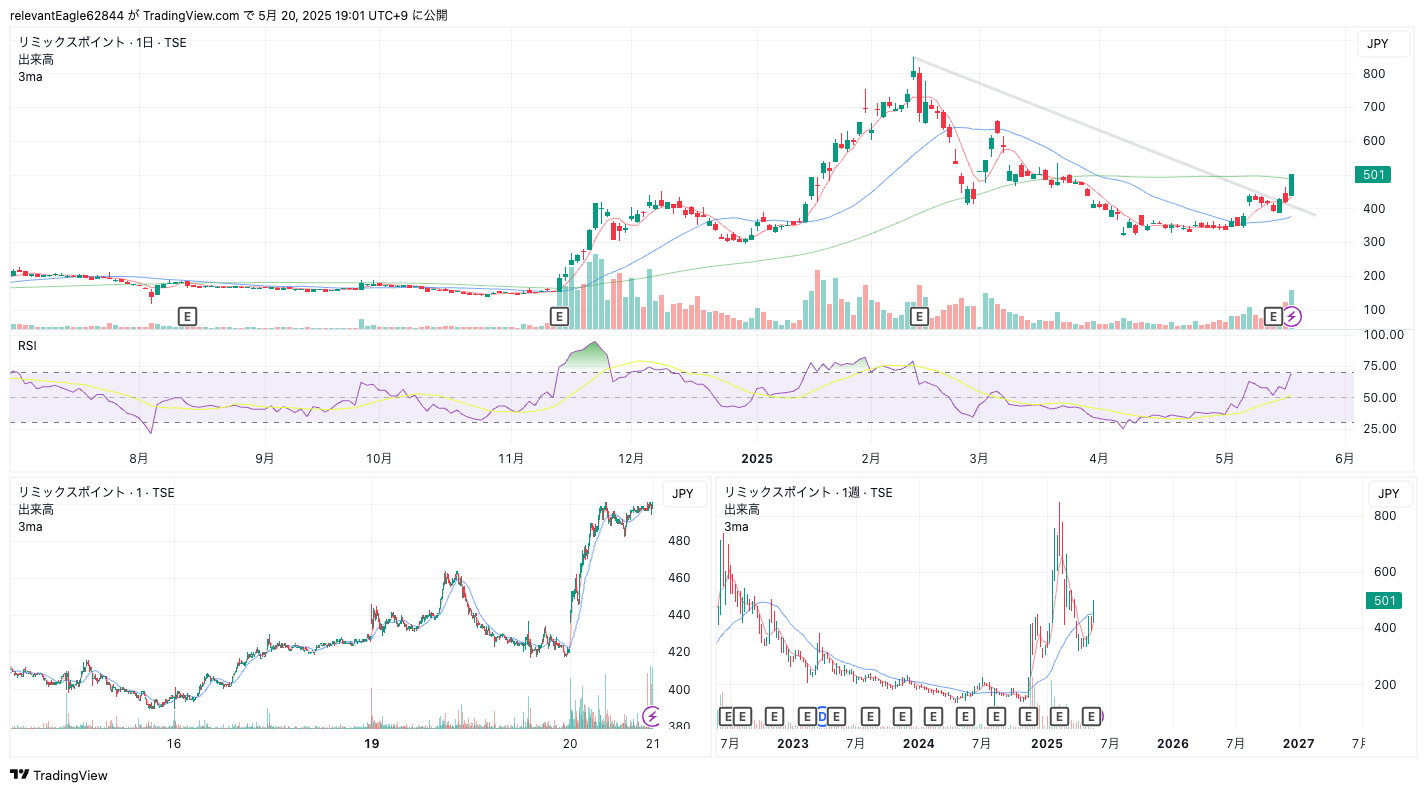Click the 501 price label on daily chart
1427x792 pixels.
(1373, 175)
